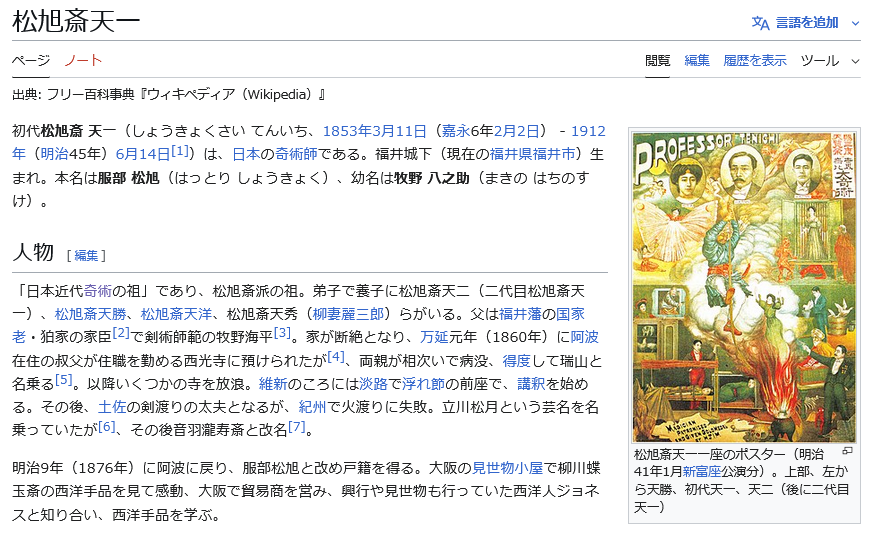Switch to the ノート tab
The width and height of the screenshot is (875, 533).
(83, 60)
